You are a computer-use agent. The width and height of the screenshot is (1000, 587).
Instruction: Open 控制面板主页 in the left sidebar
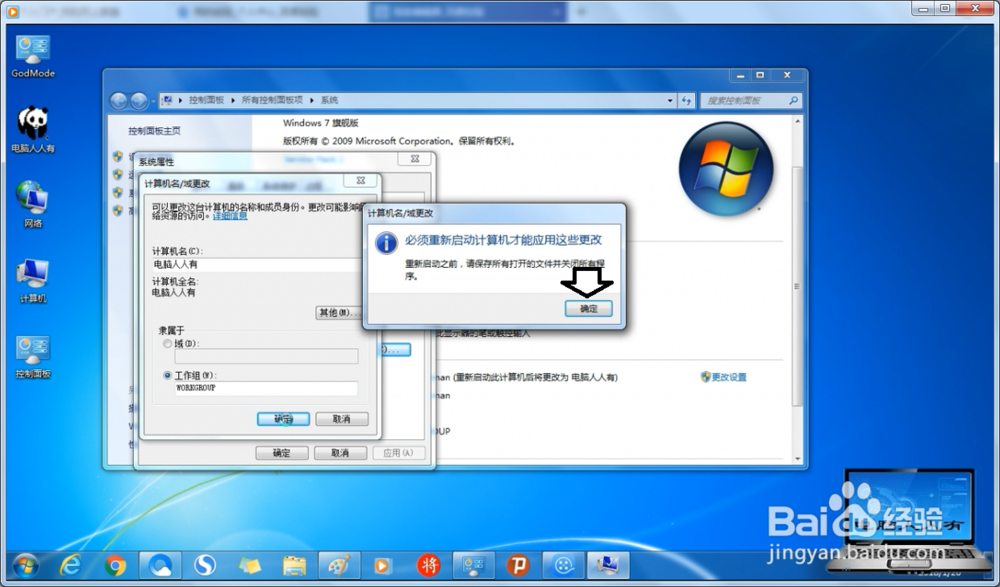pos(154,131)
